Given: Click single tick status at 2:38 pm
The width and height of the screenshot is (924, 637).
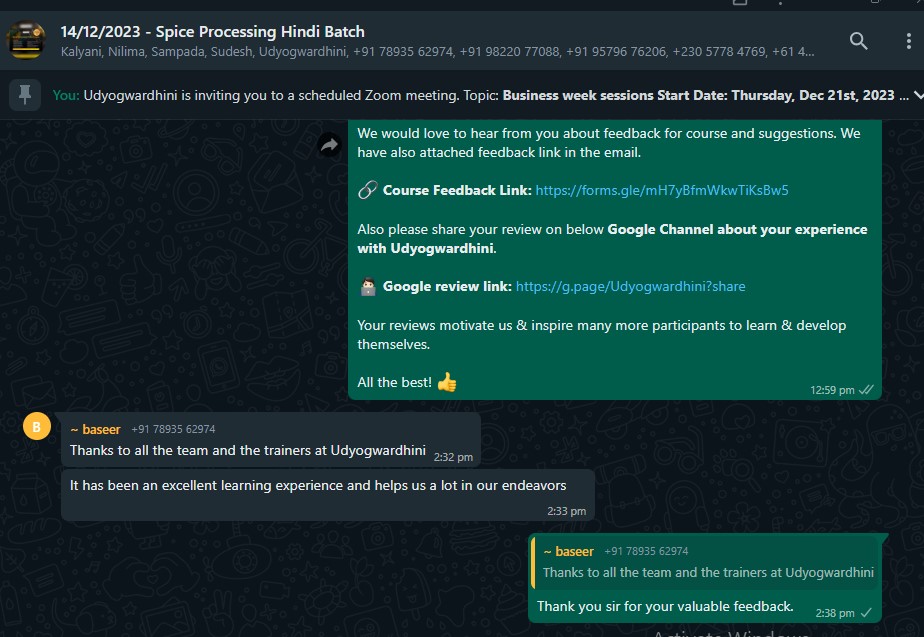Looking at the screenshot, I should click(866, 612).
